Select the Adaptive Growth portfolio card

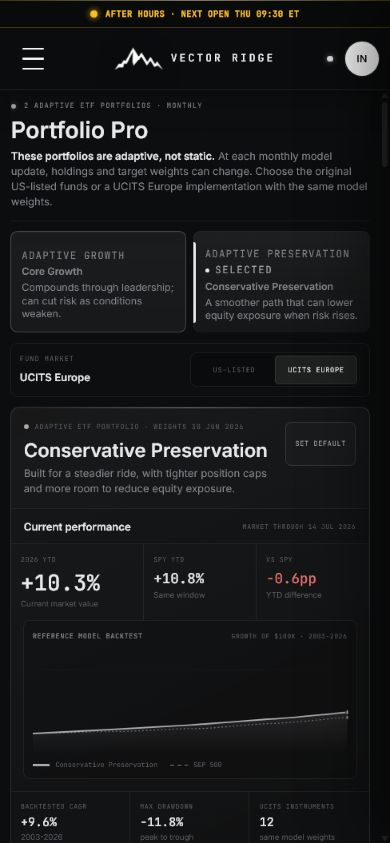98,282
